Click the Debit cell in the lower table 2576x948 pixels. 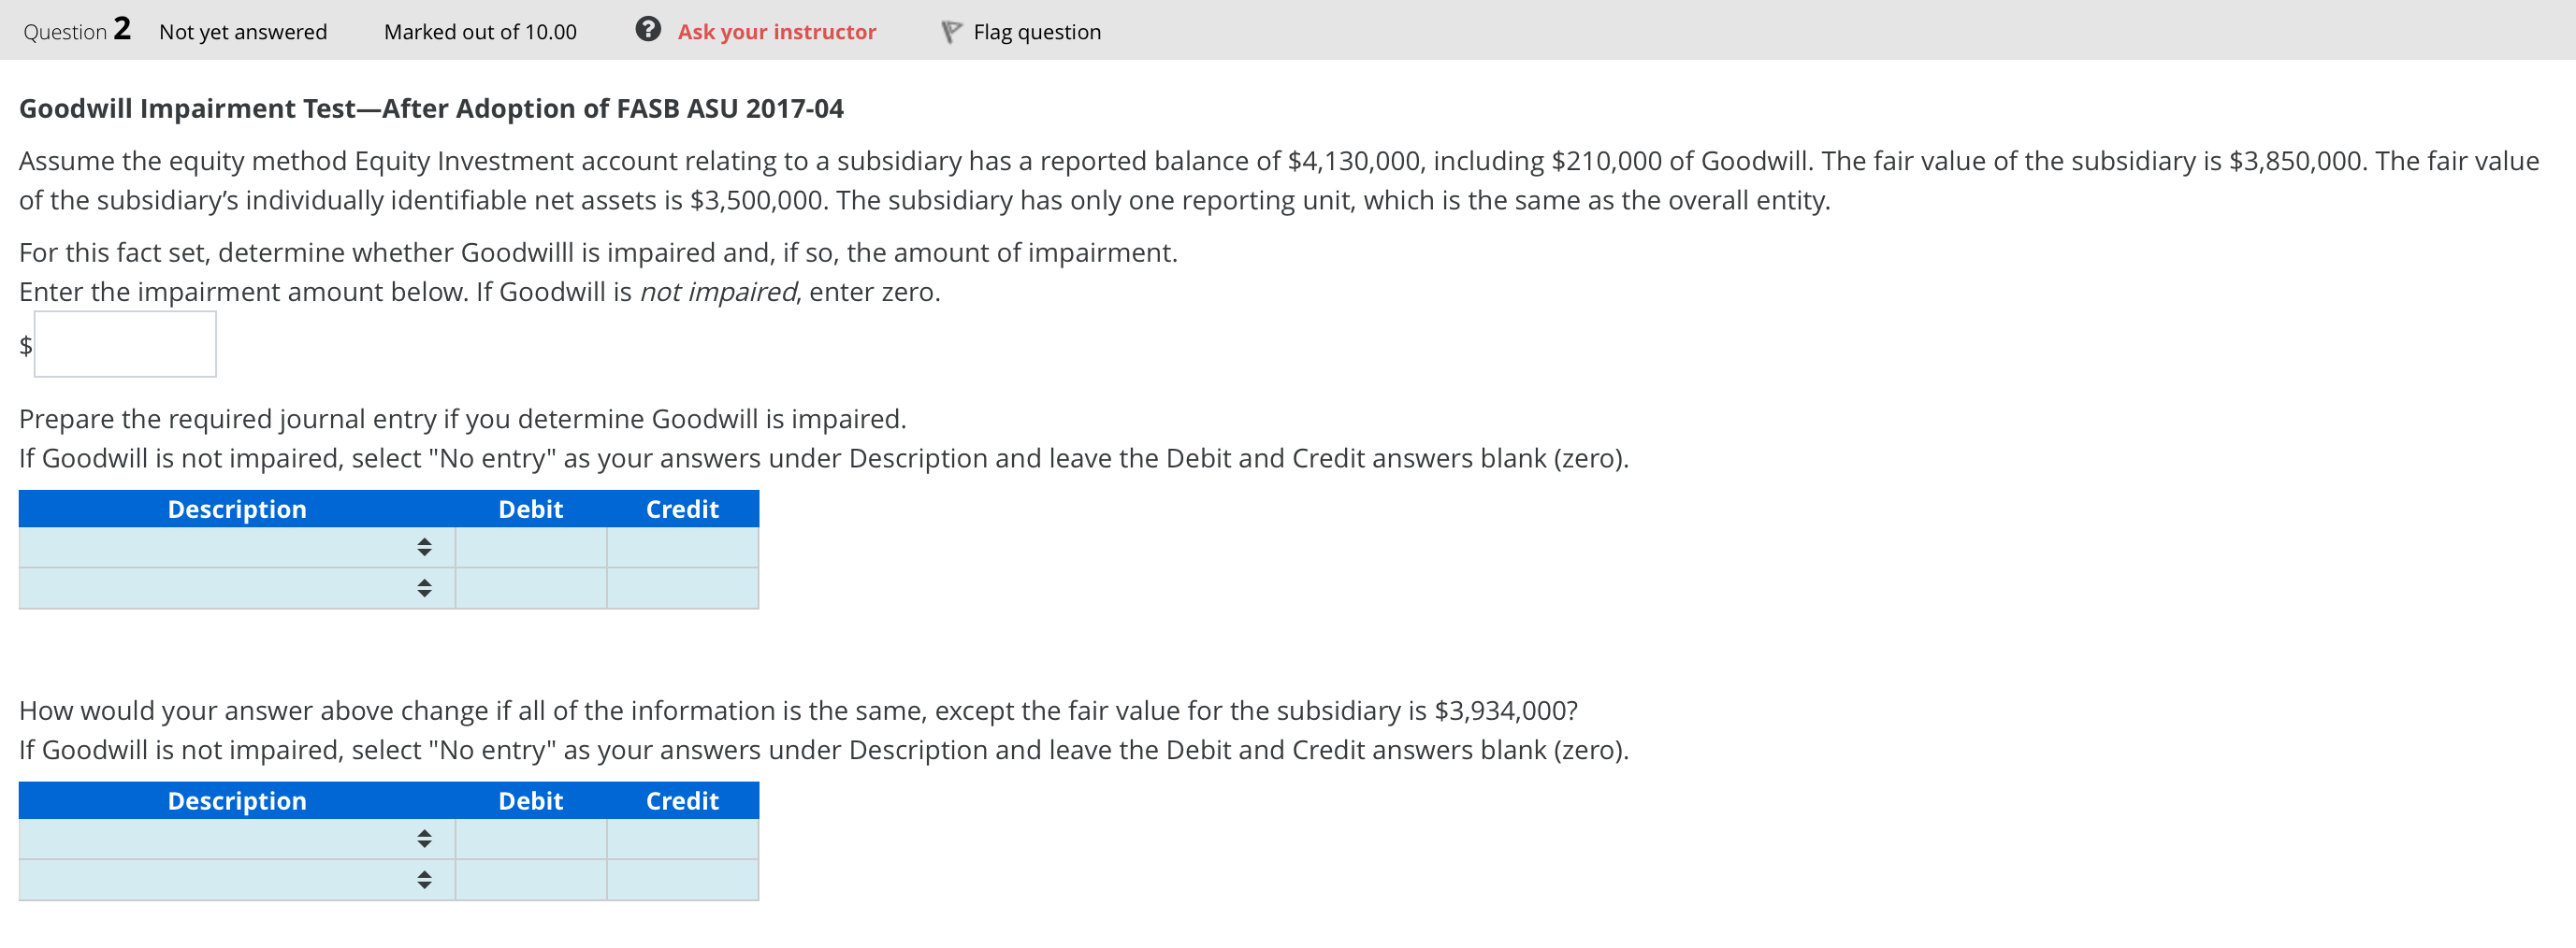(x=531, y=839)
